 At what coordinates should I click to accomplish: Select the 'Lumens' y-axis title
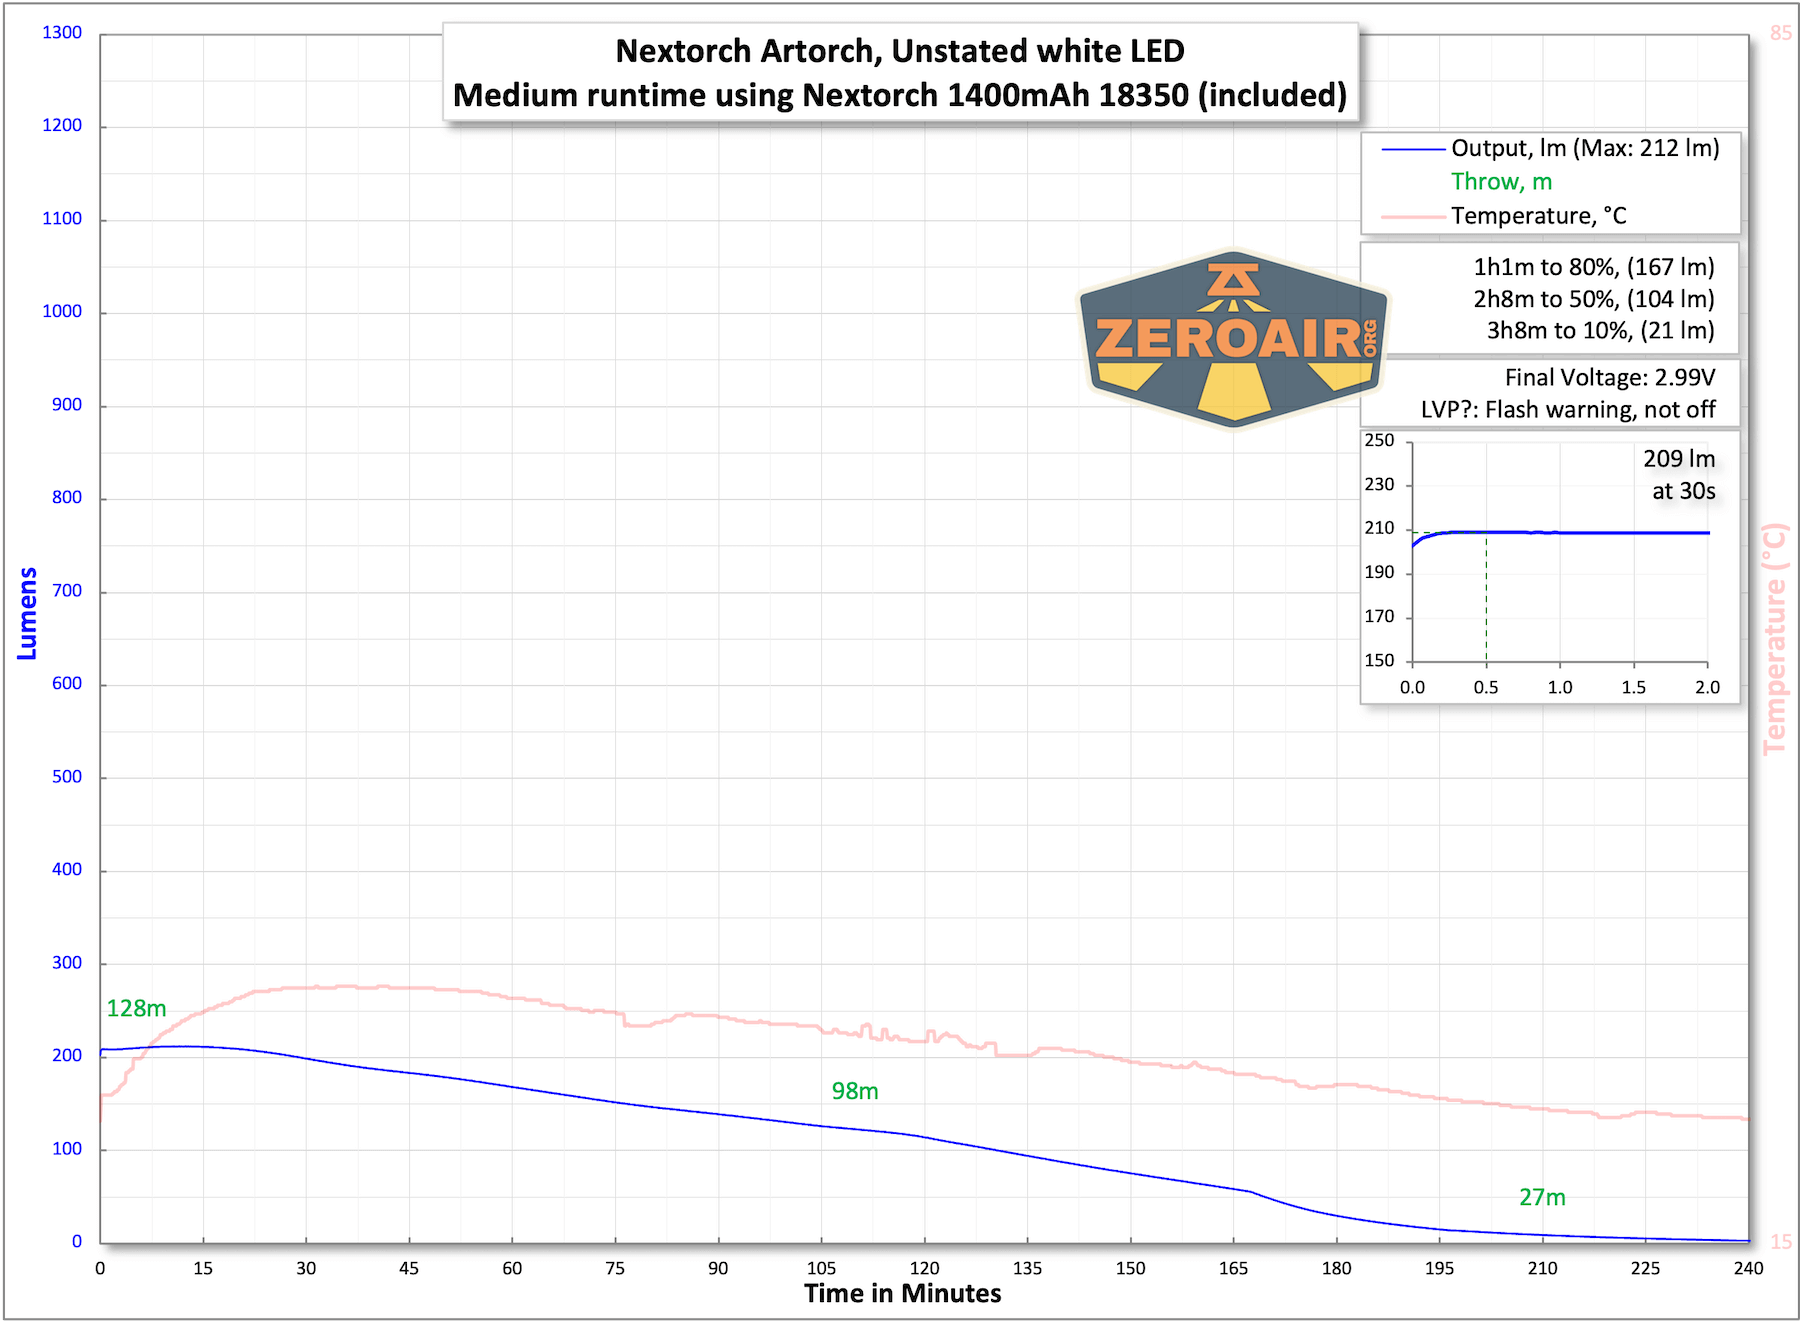(27, 613)
